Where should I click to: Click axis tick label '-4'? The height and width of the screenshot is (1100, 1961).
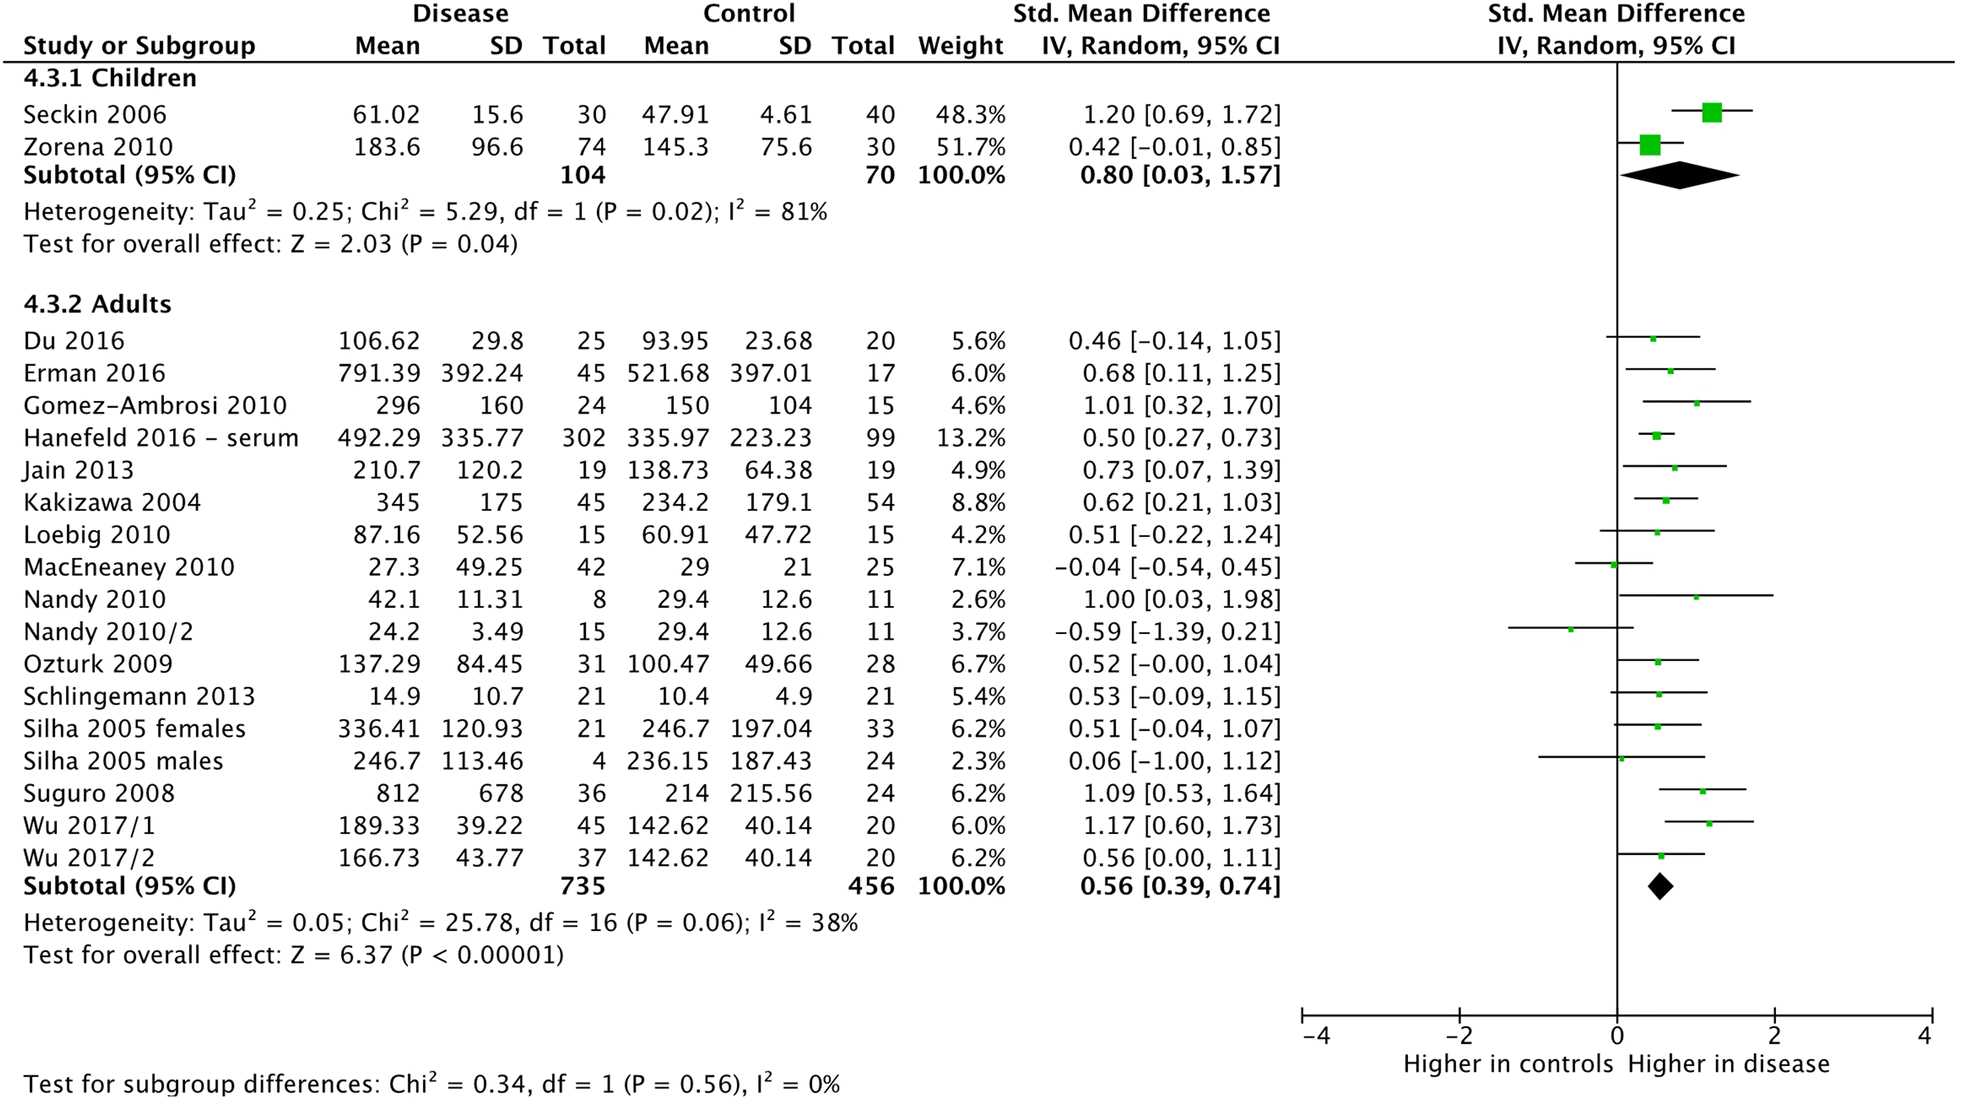click(x=1316, y=1037)
